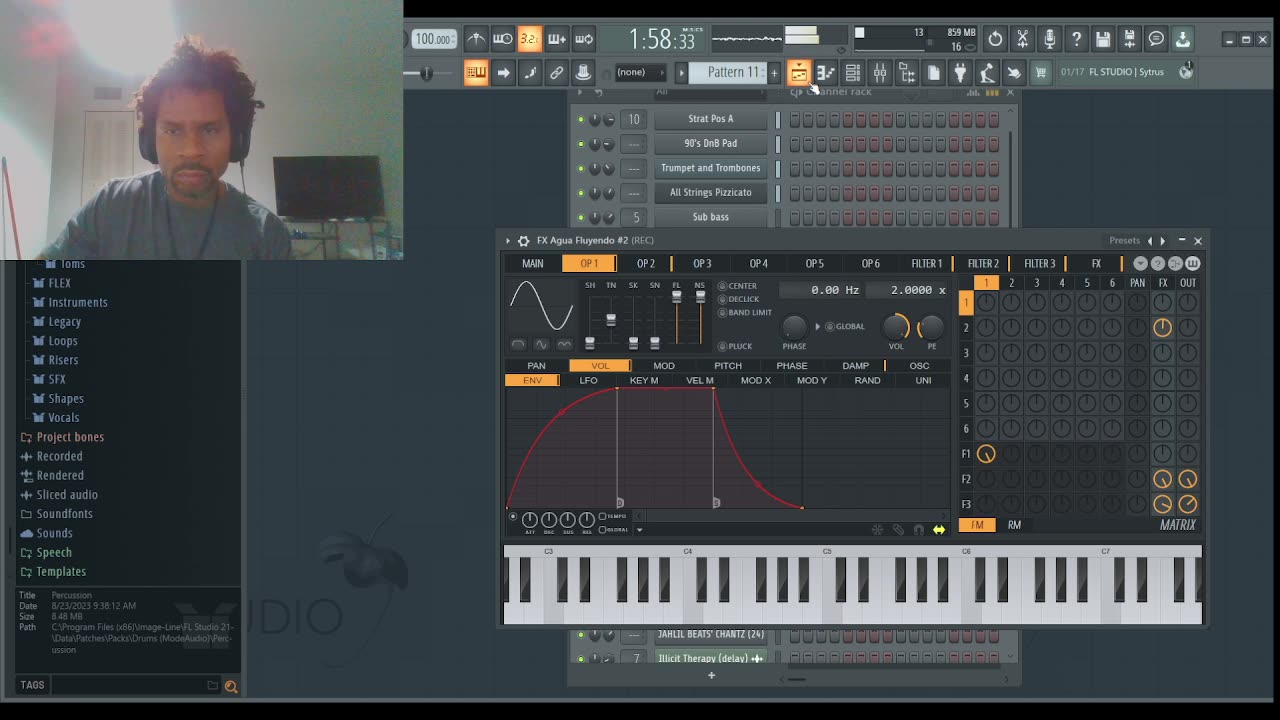Click the stamp tool icon
The image size is (1280, 720).
[583, 72]
